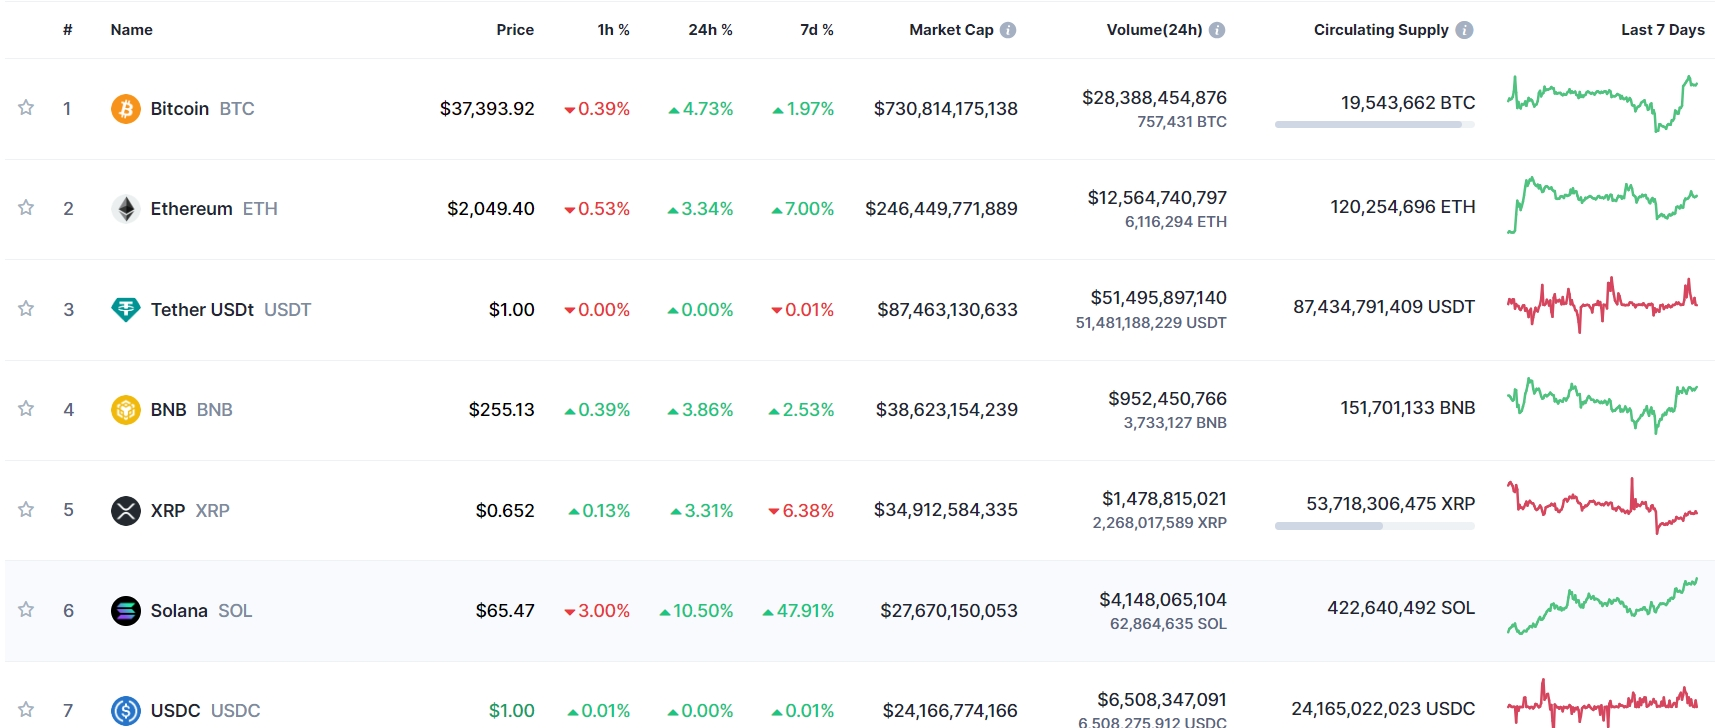Click Bitcoin market cap $730,814,175,138
The height and width of the screenshot is (728, 1715).
946,108
